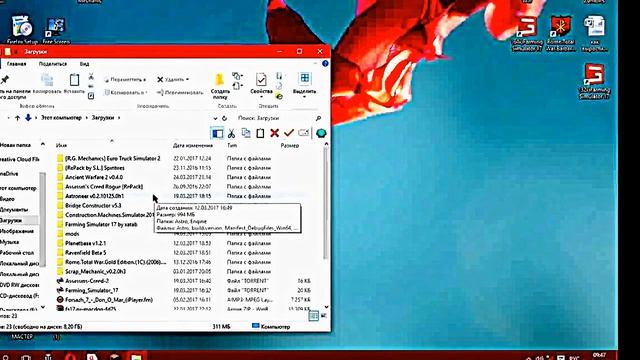Select the Astroneer folder
Viewport: 640px width, 360px height.
(x=95, y=196)
